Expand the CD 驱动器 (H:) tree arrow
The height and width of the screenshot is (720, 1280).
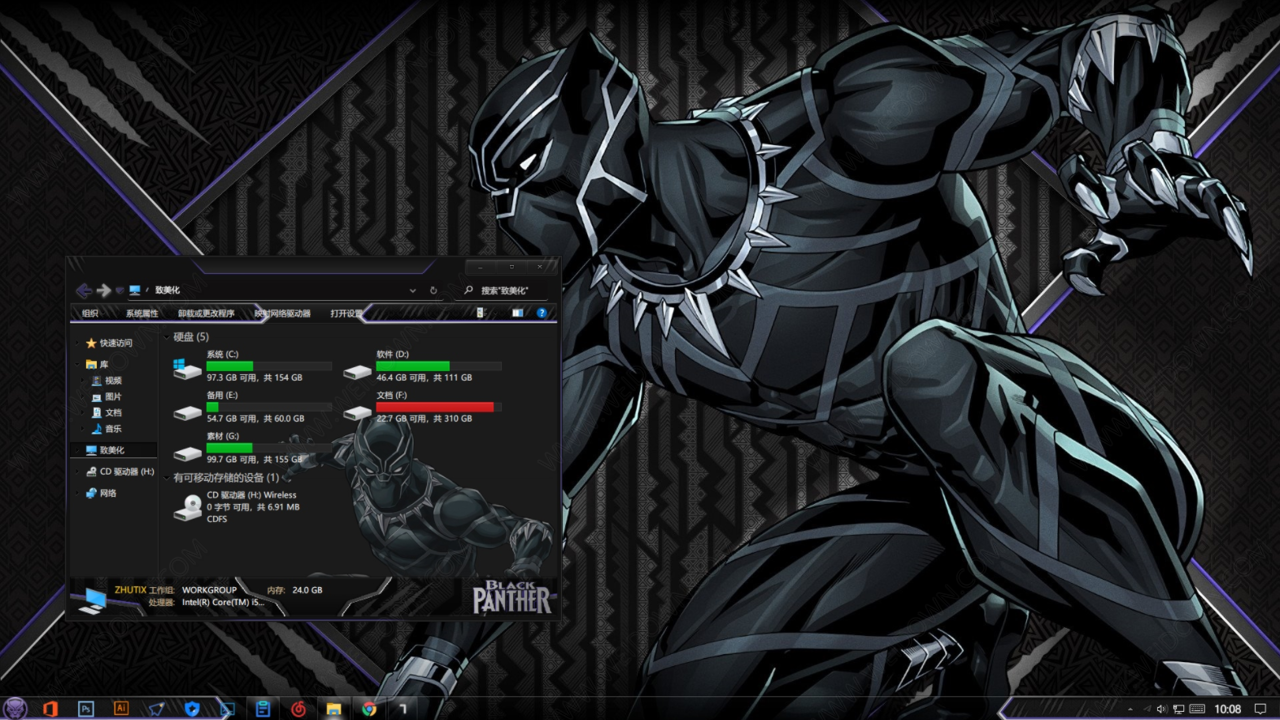coord(78,471)
